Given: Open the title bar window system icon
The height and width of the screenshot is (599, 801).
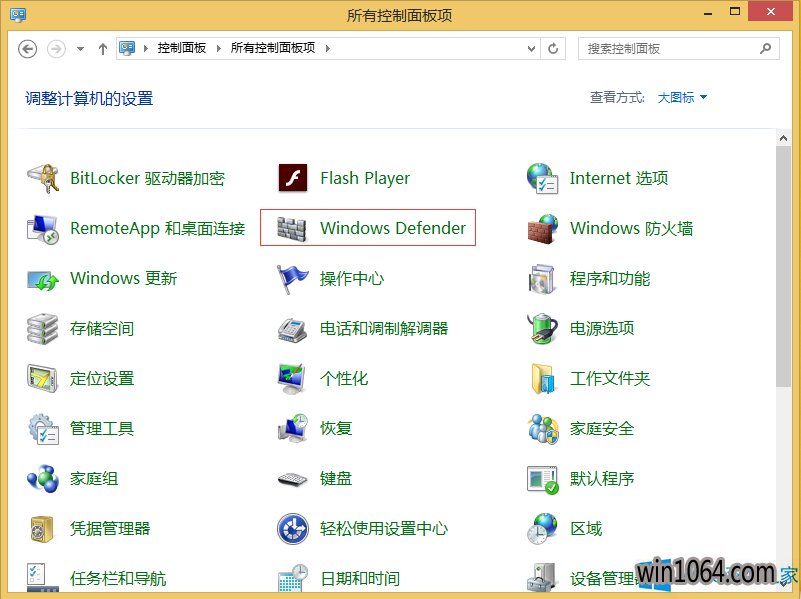Looking at the screenshot, I should pos(18,14).
